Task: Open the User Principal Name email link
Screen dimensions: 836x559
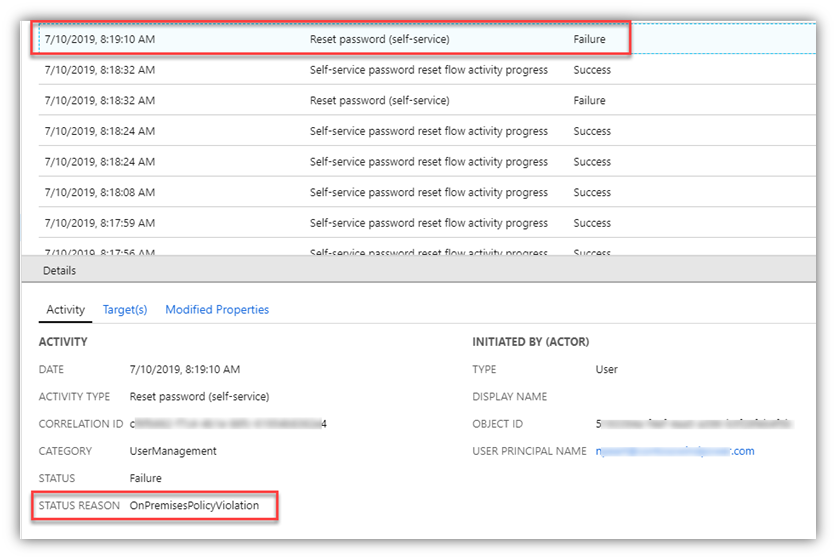Action: tap(675, 451)
